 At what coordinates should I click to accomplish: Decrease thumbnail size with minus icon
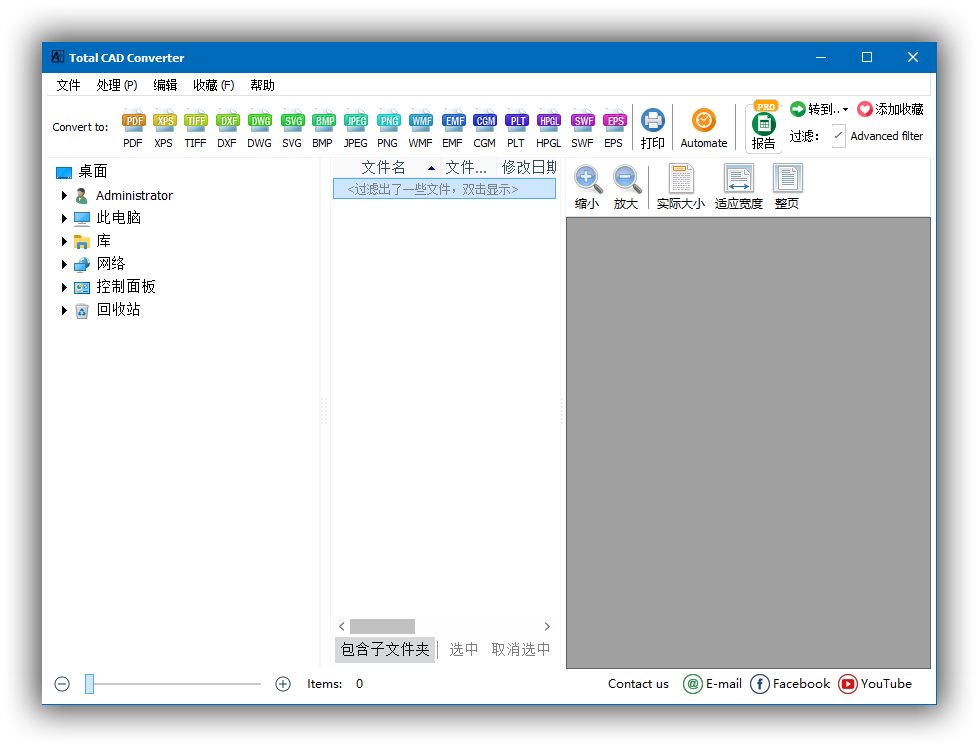tap(62, 684)
